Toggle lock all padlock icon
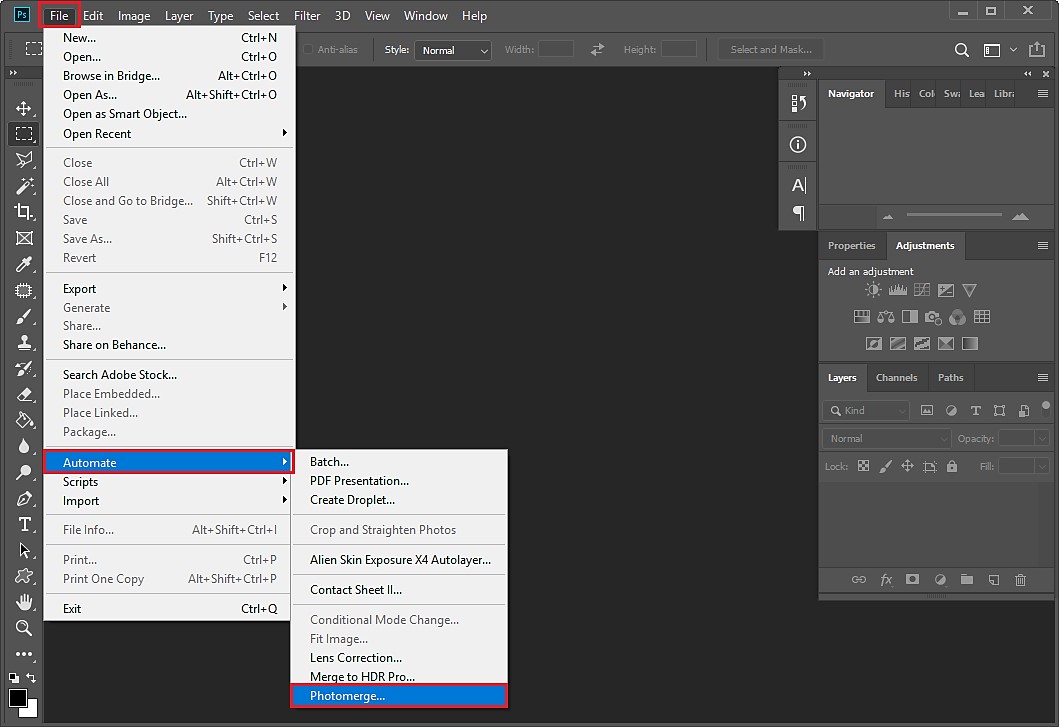This screenshot has width=1059, height=727. pyautogui.click(x=952, y=466)
